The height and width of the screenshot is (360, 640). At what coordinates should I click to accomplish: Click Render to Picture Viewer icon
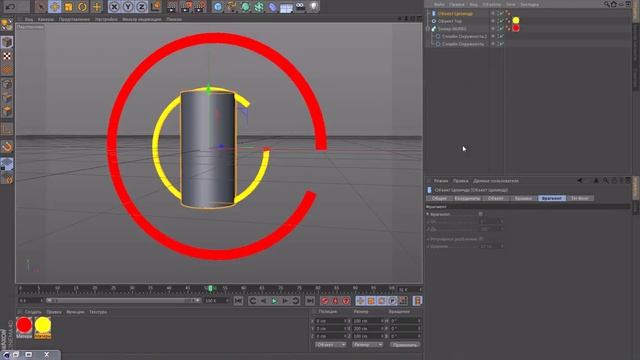(x=186, y=7)
